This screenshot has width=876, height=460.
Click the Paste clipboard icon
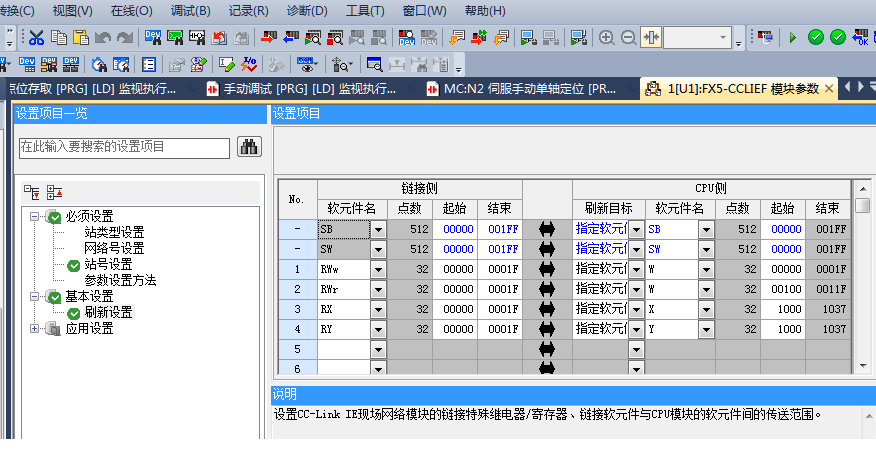(x=81, y=38)
